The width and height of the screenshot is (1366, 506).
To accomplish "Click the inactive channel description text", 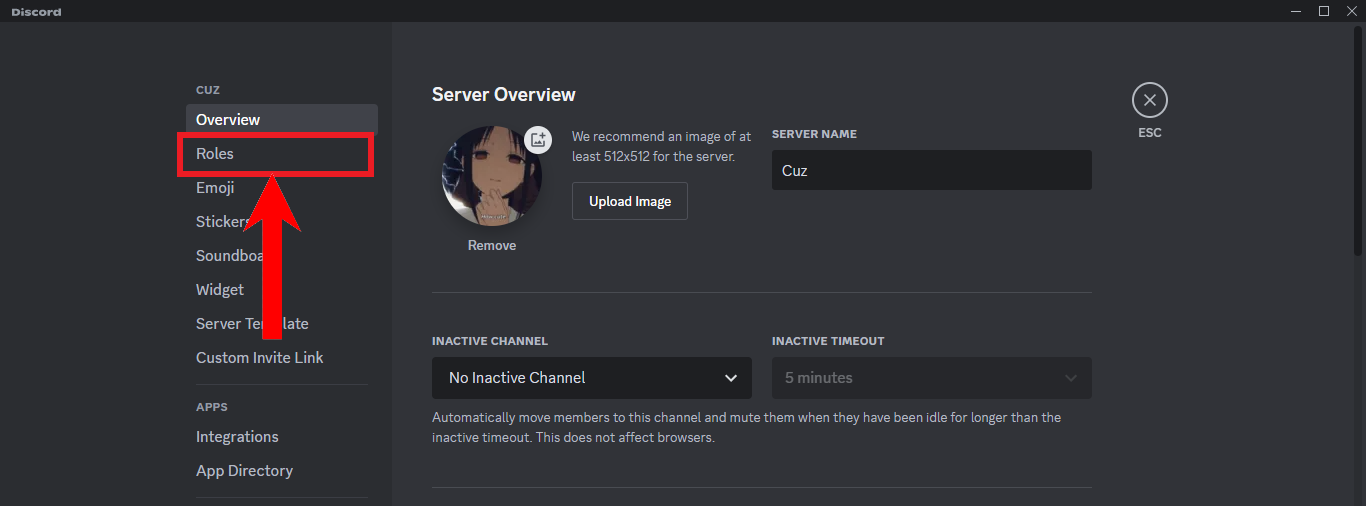I will click(746, 428).
